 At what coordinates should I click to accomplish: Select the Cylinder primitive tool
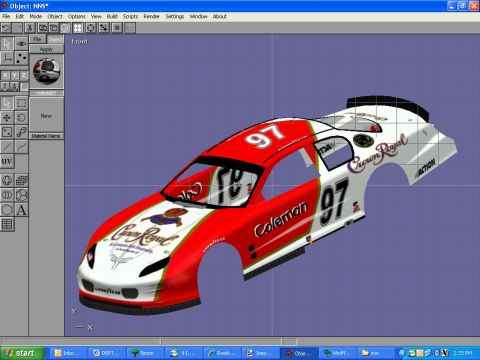click(x=7, y=195)
